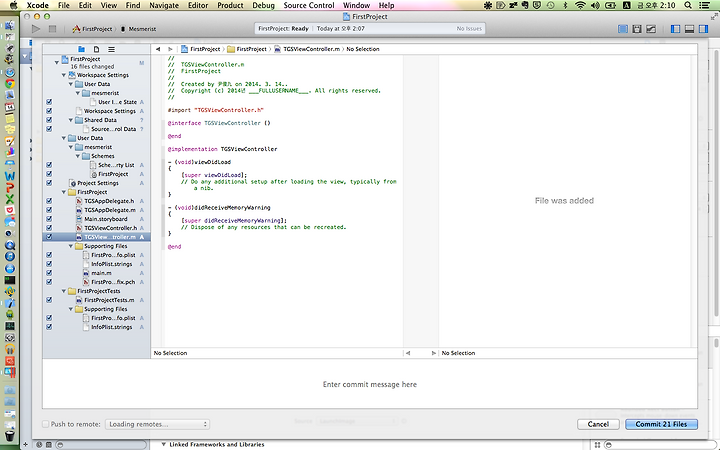Open the Product menu
Screen dimensions: 720x450
click(x=230, y=6)
